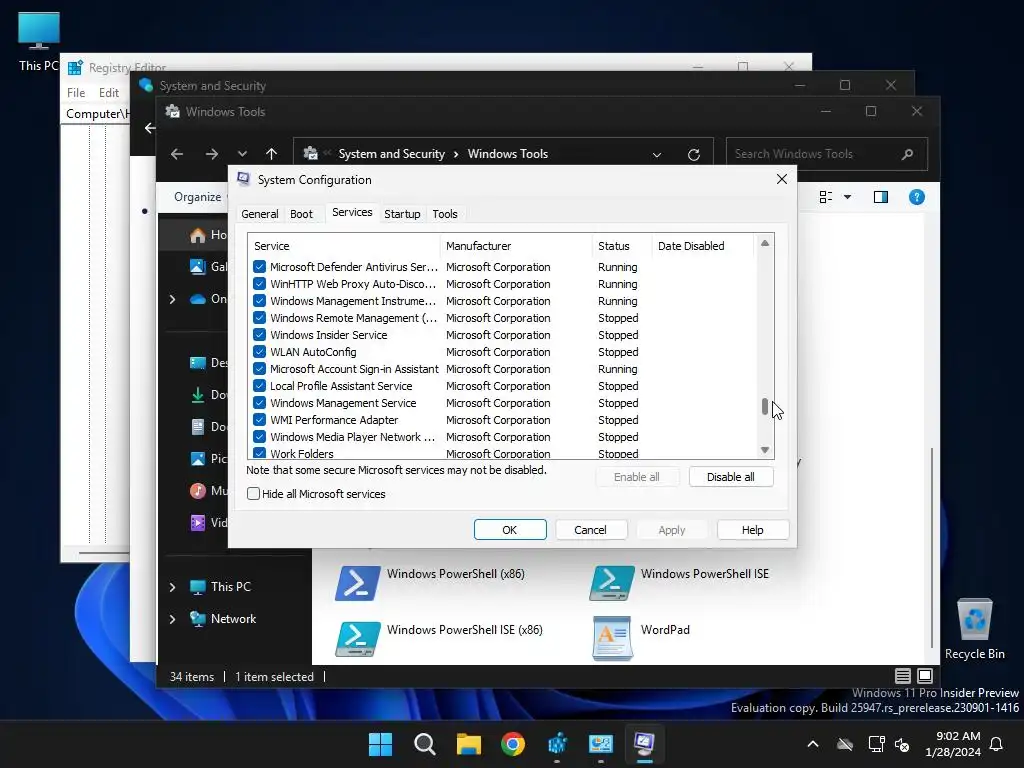Refresh the Windows Tools folder
This screenshot has height=768, width=1024.
(x=694, y=154)
